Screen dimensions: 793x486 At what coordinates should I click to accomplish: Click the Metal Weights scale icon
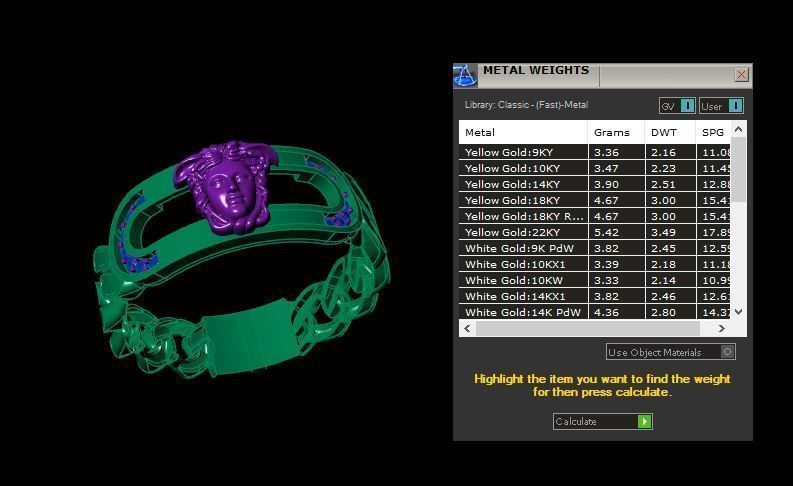[465, 76]
